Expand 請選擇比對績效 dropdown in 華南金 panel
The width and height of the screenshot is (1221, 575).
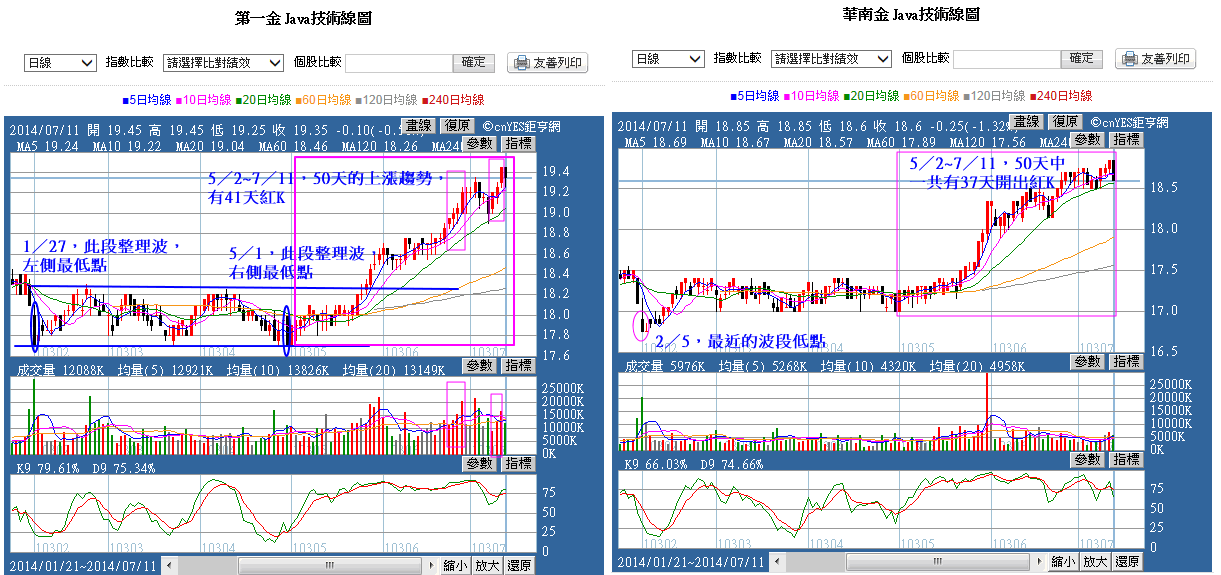pyautogui.click(x=832, y=59)
